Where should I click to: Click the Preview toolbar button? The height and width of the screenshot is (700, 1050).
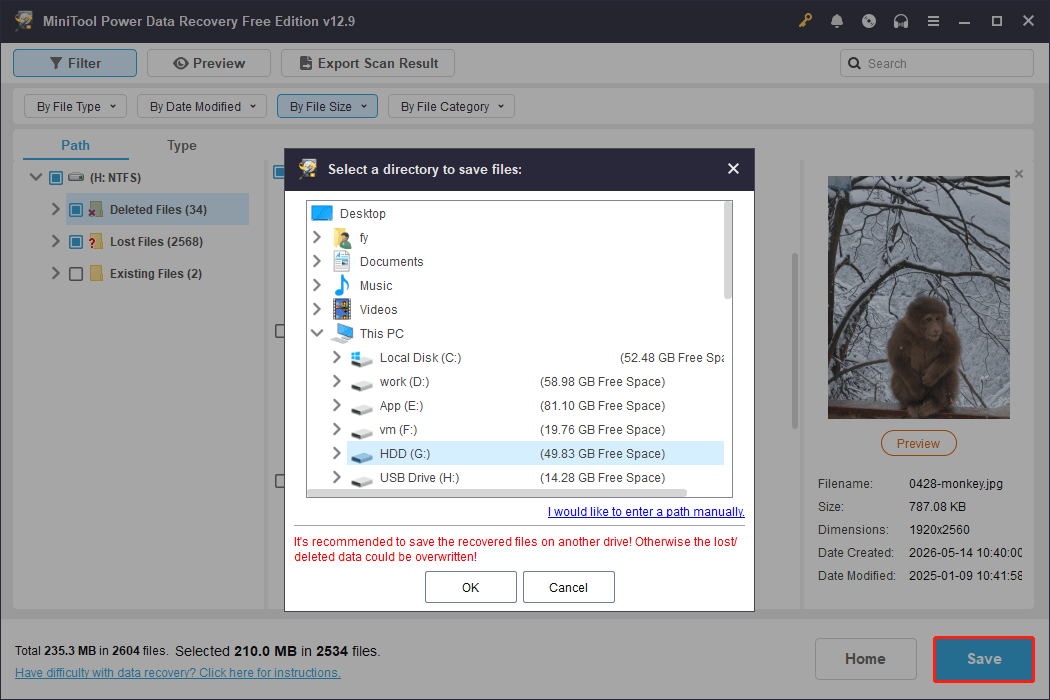click(209, 63)
